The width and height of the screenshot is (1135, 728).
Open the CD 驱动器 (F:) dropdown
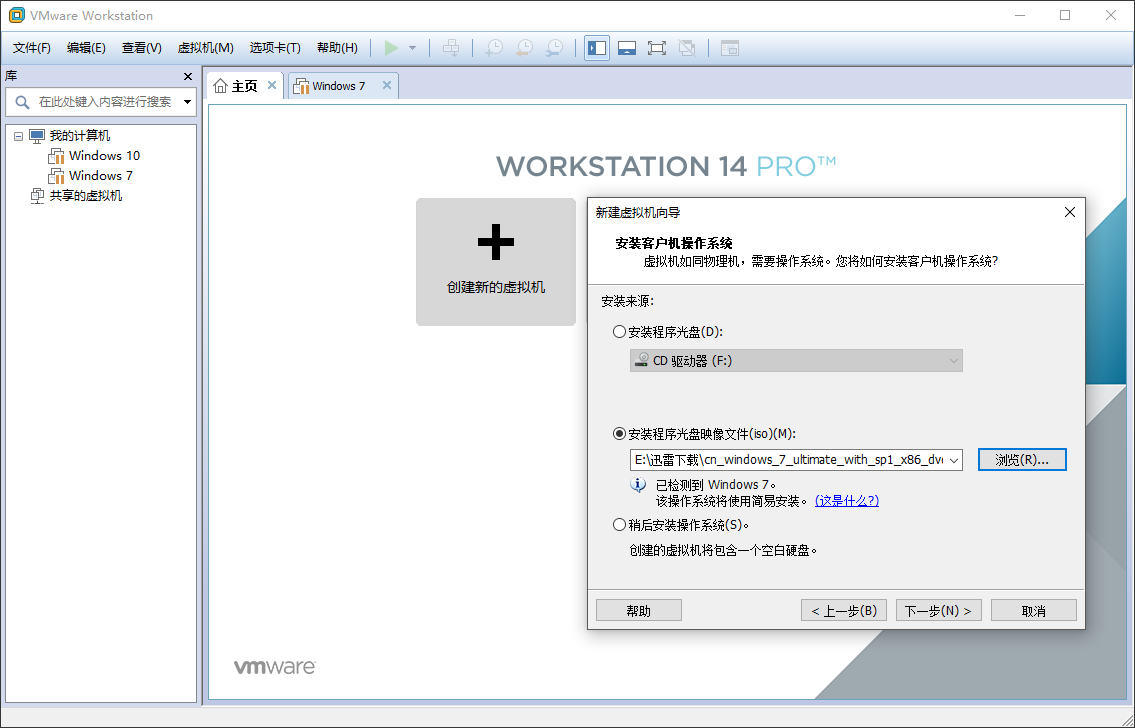(796, 360)
